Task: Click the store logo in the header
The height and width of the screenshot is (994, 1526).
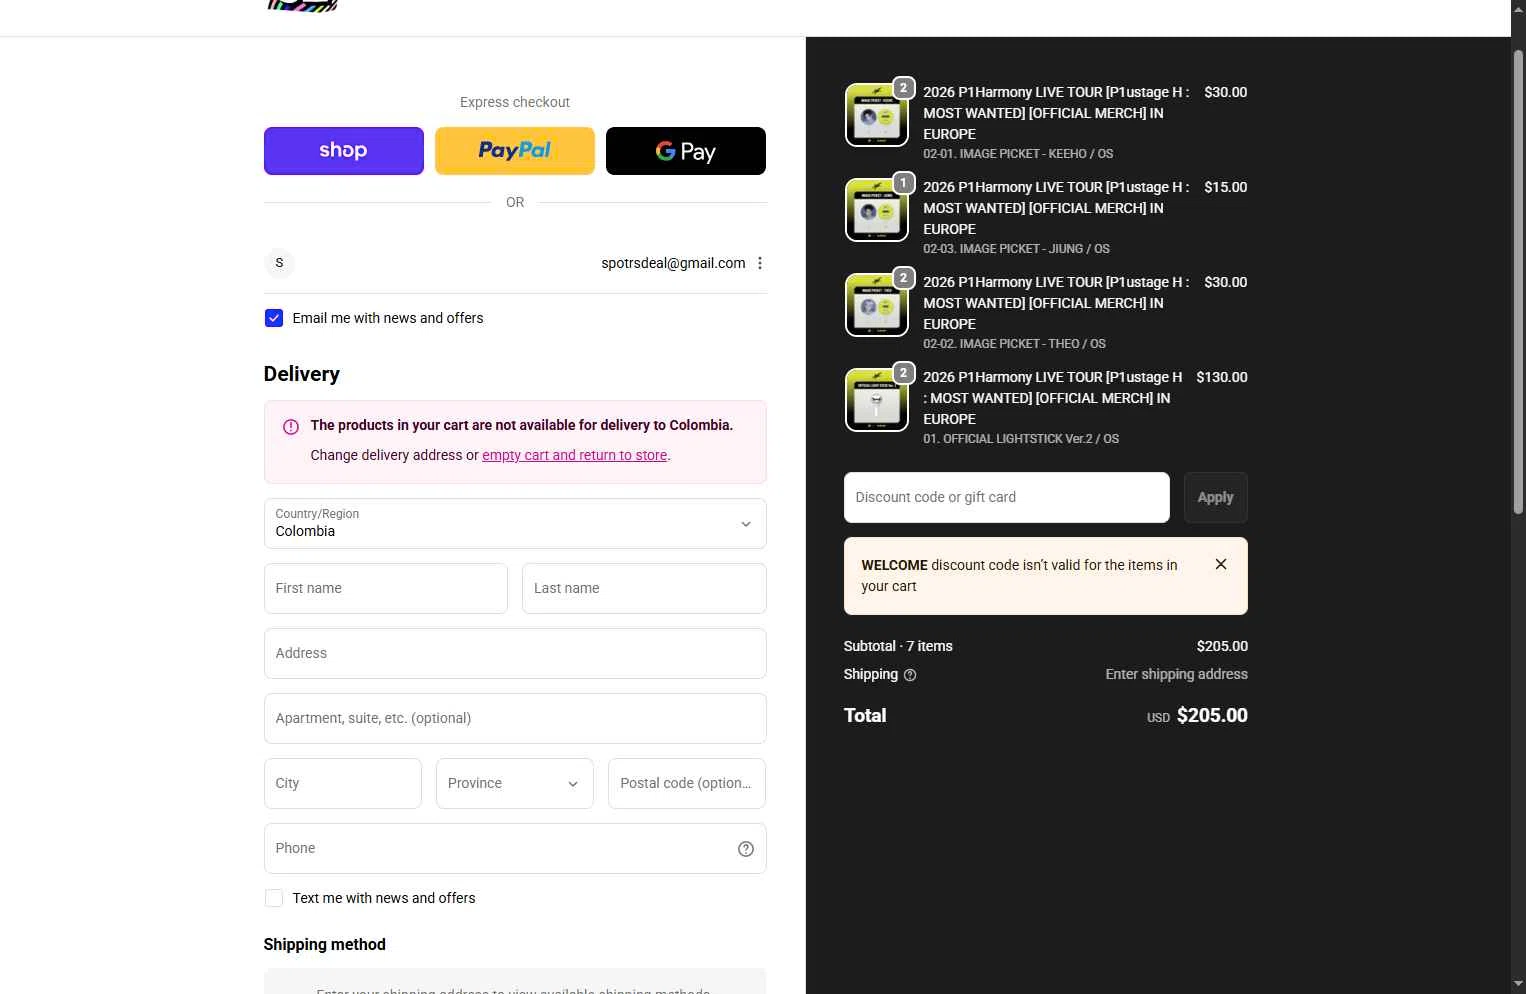Action: pos(302,6)
